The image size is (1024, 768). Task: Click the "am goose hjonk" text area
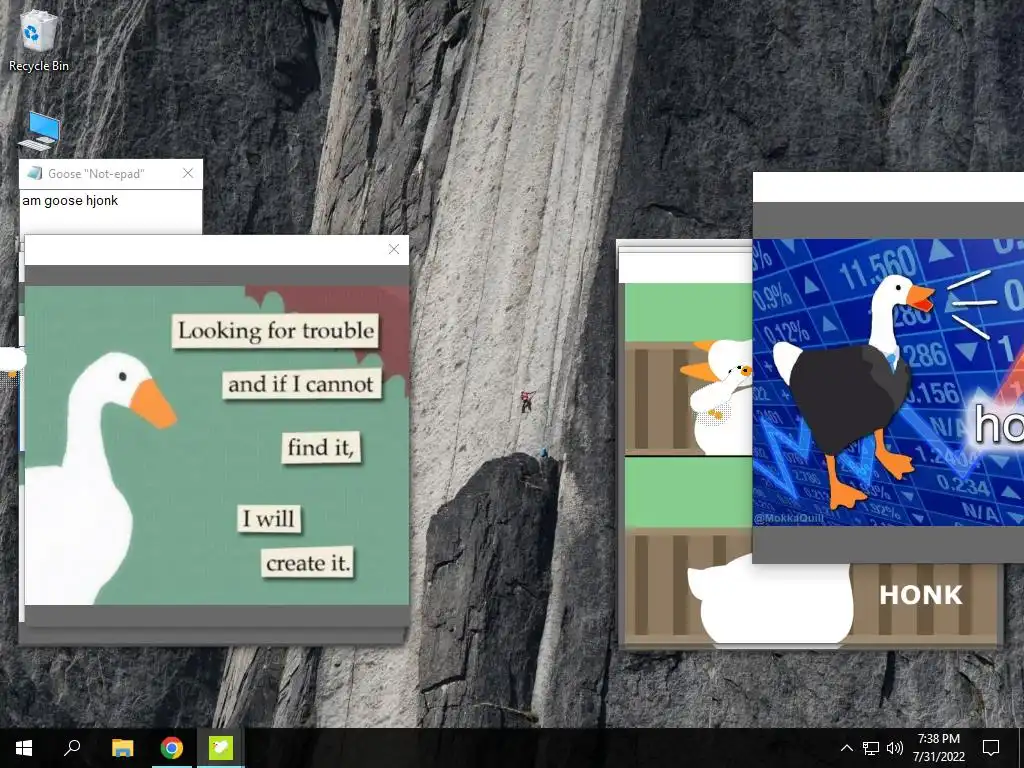tap(111, 212)
